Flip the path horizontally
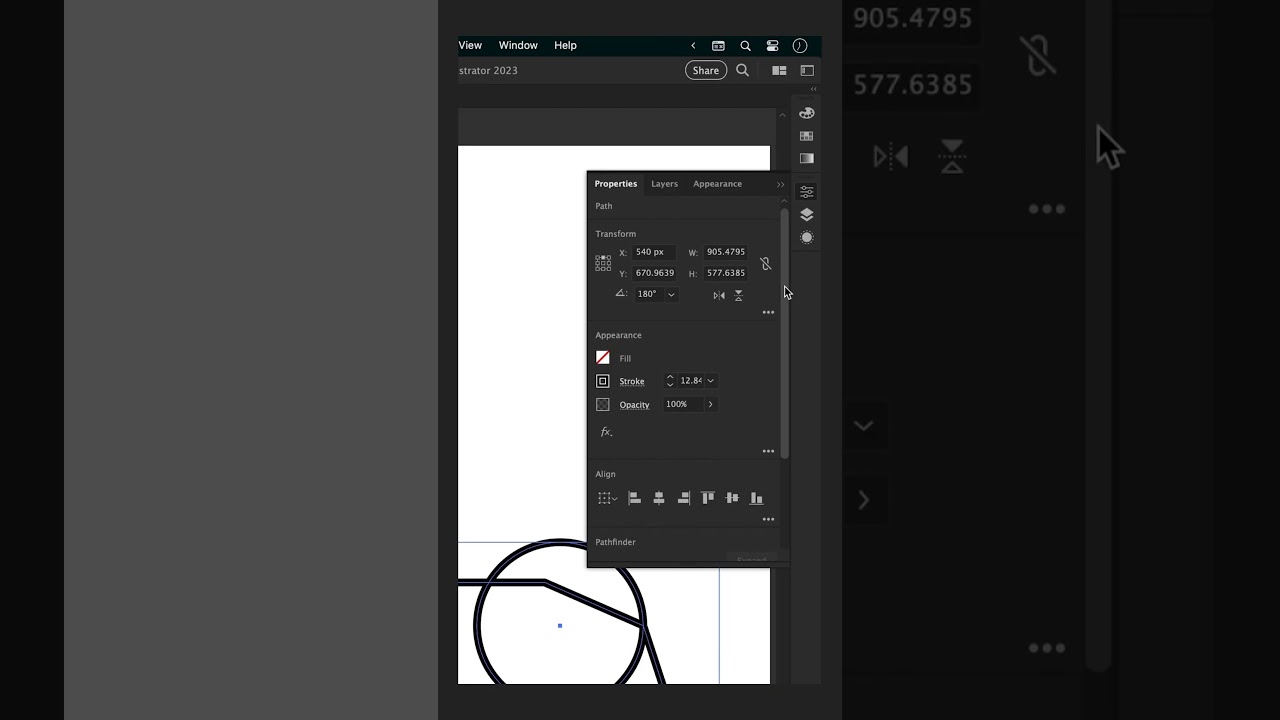Screen dimensions: 1280x720 click(x=719, y=295)
